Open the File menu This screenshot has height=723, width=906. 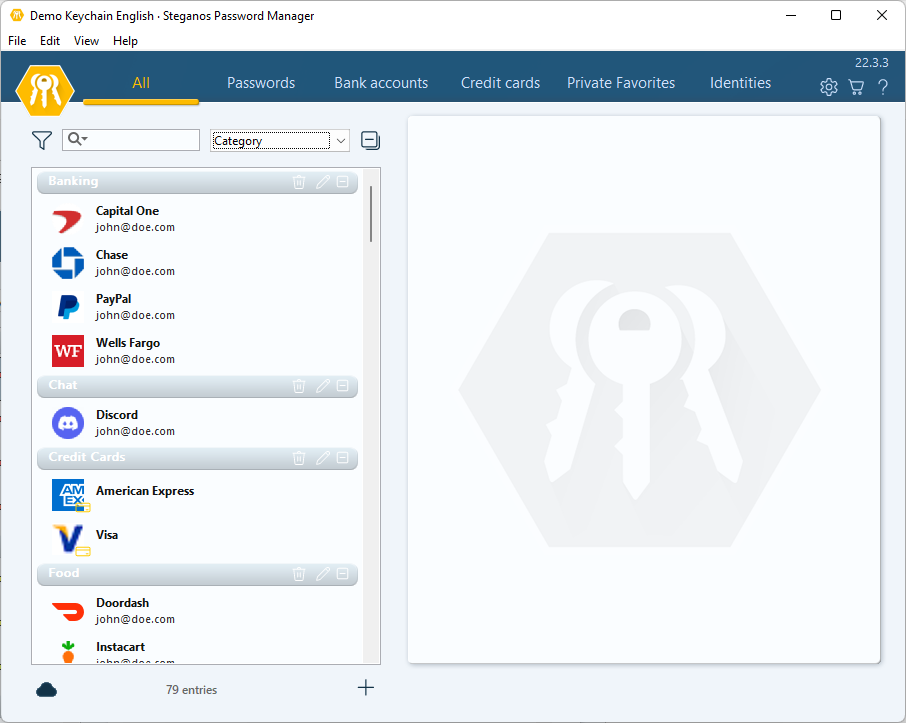click(x=17, y=40)
